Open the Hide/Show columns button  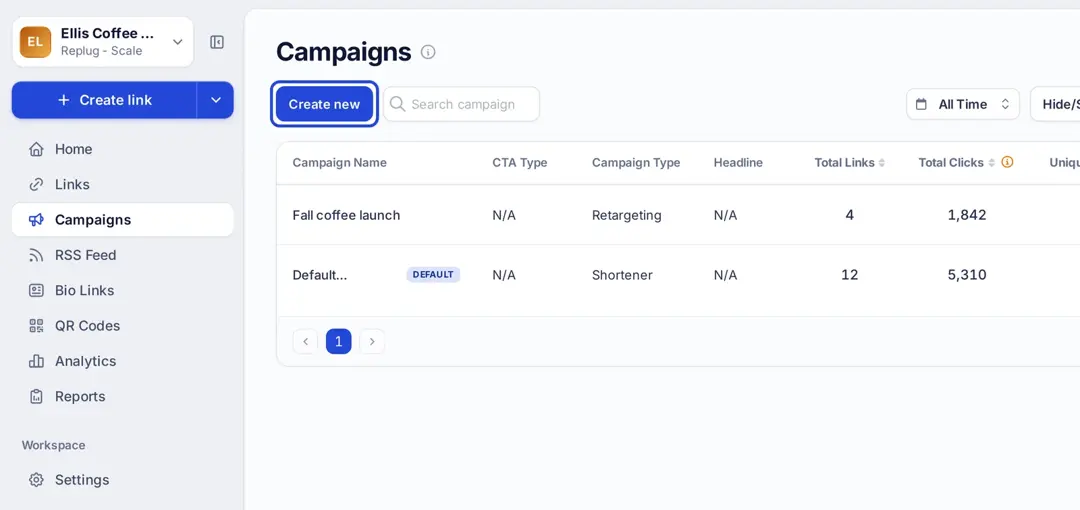(1055, 104)
